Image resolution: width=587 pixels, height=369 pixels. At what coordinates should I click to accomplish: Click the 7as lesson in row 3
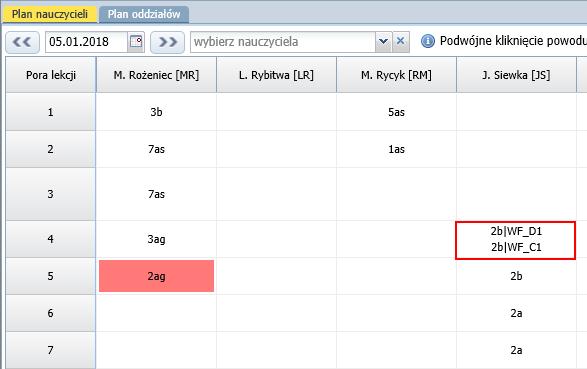pyautogui.click(x=156, y=194)
